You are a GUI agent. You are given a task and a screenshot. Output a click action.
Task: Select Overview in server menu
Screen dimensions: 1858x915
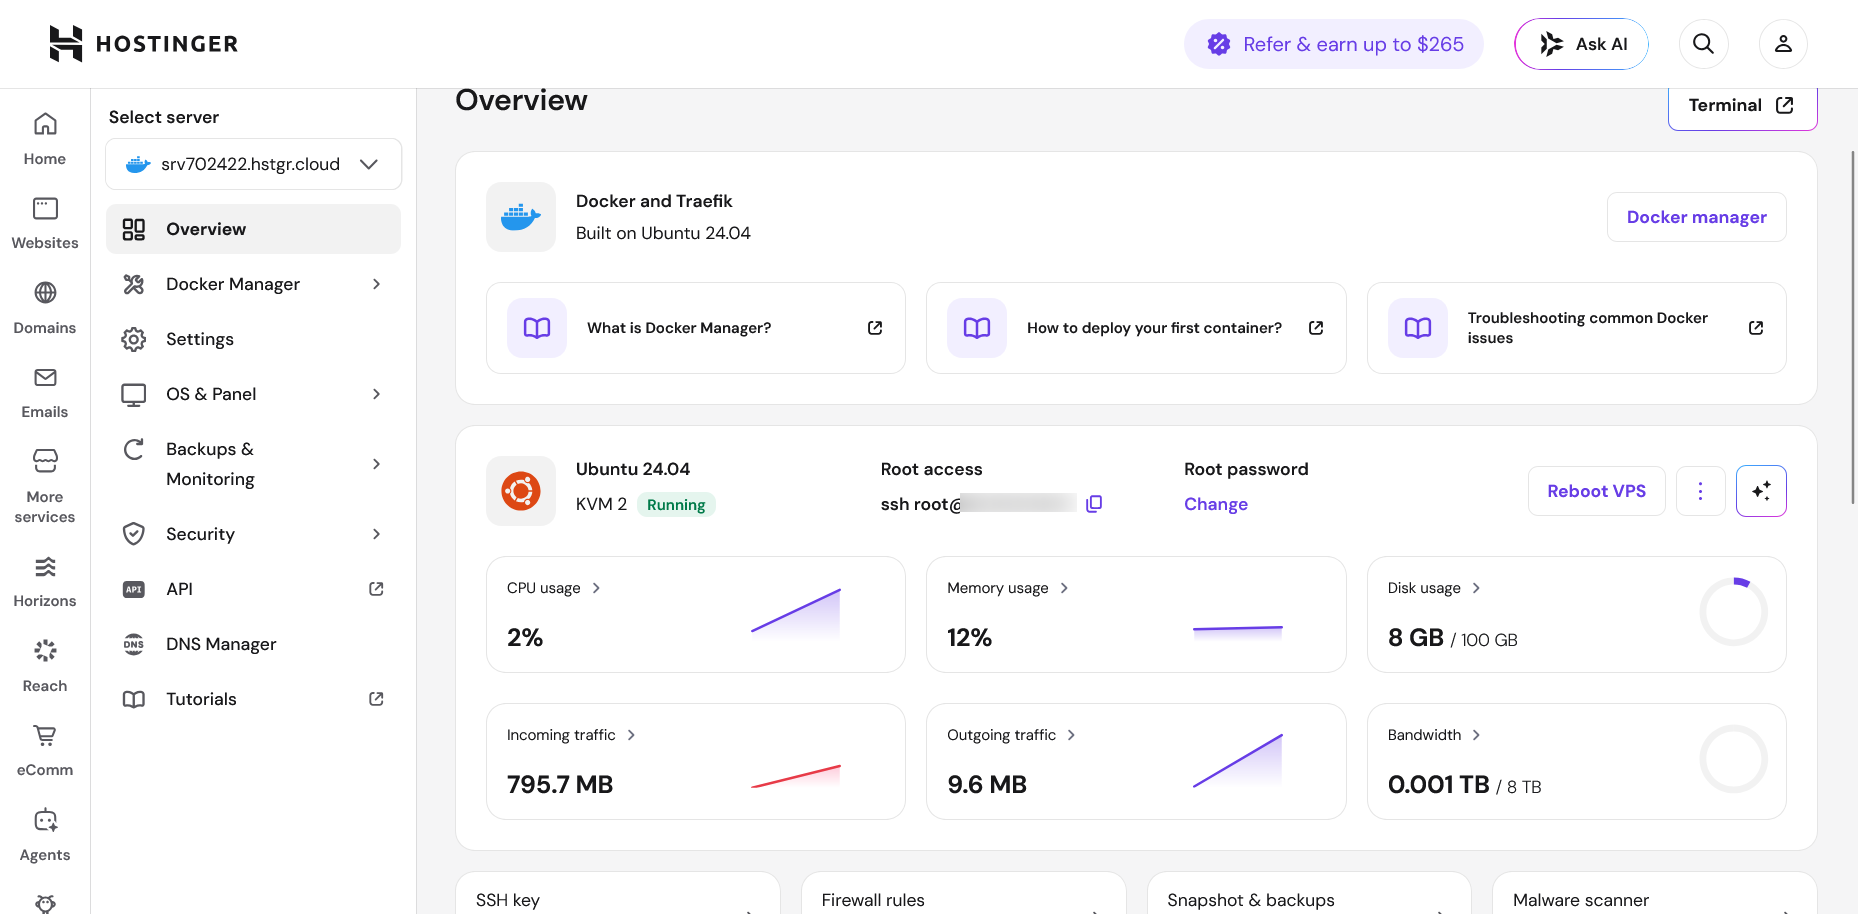click(x=254, y=229)
